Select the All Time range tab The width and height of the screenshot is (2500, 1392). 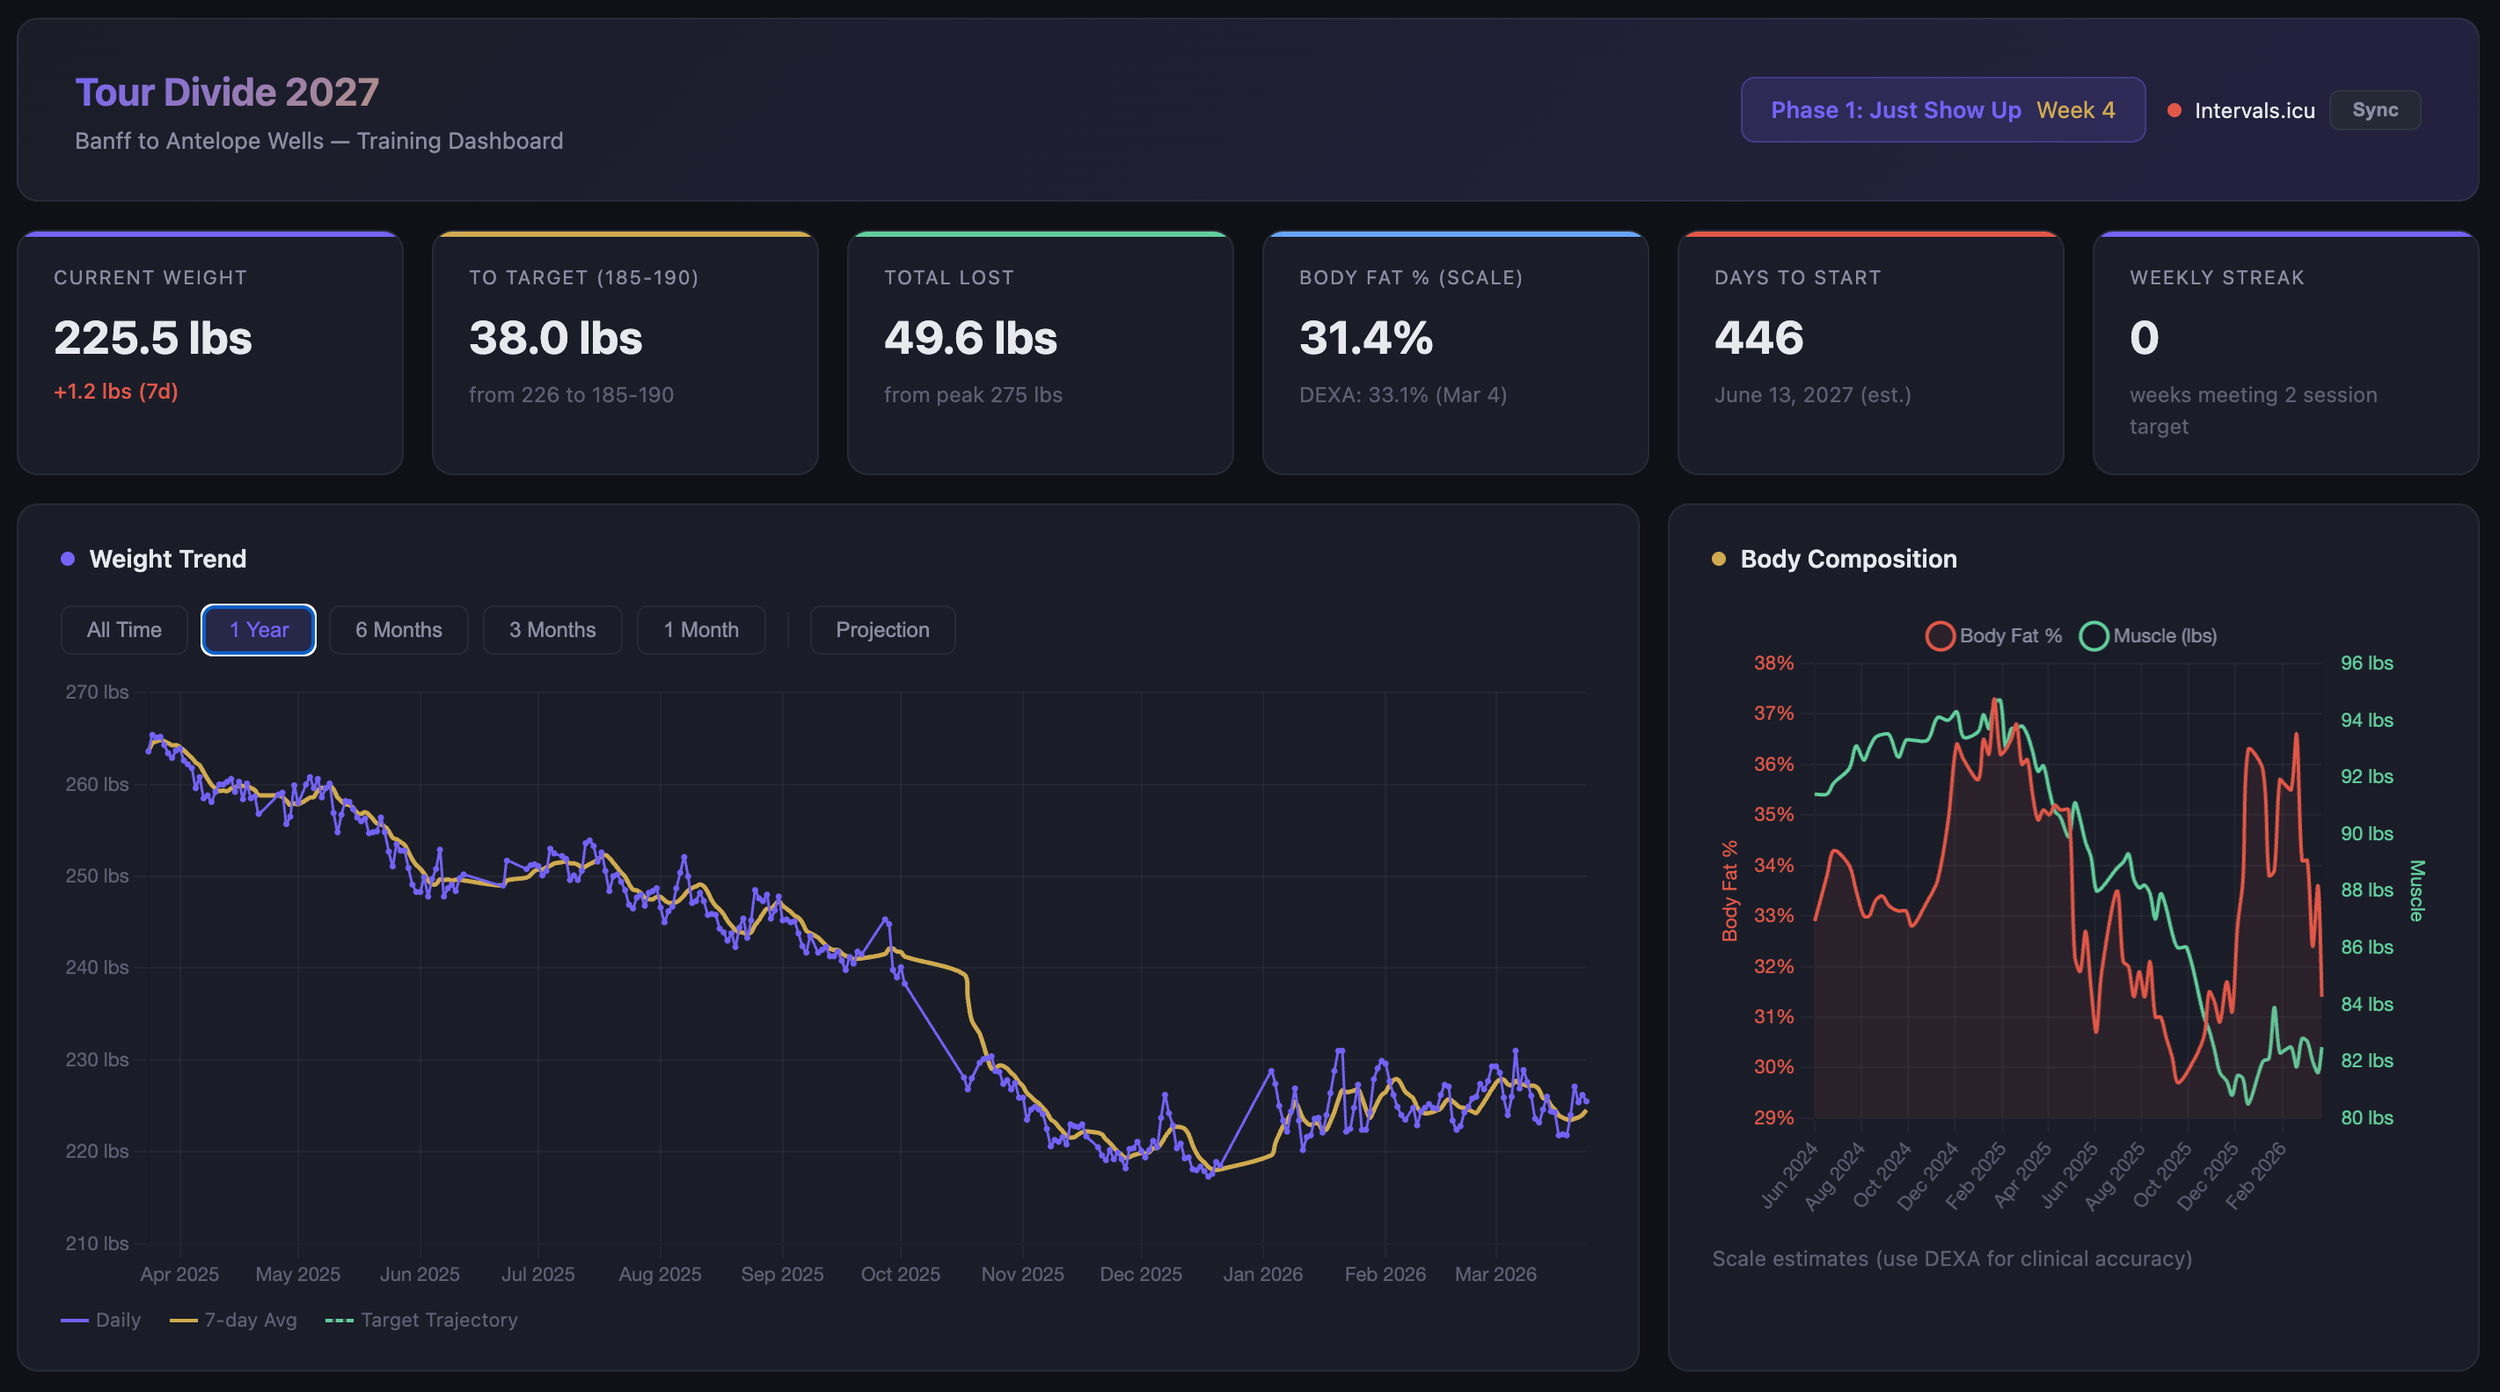point(124,630)
